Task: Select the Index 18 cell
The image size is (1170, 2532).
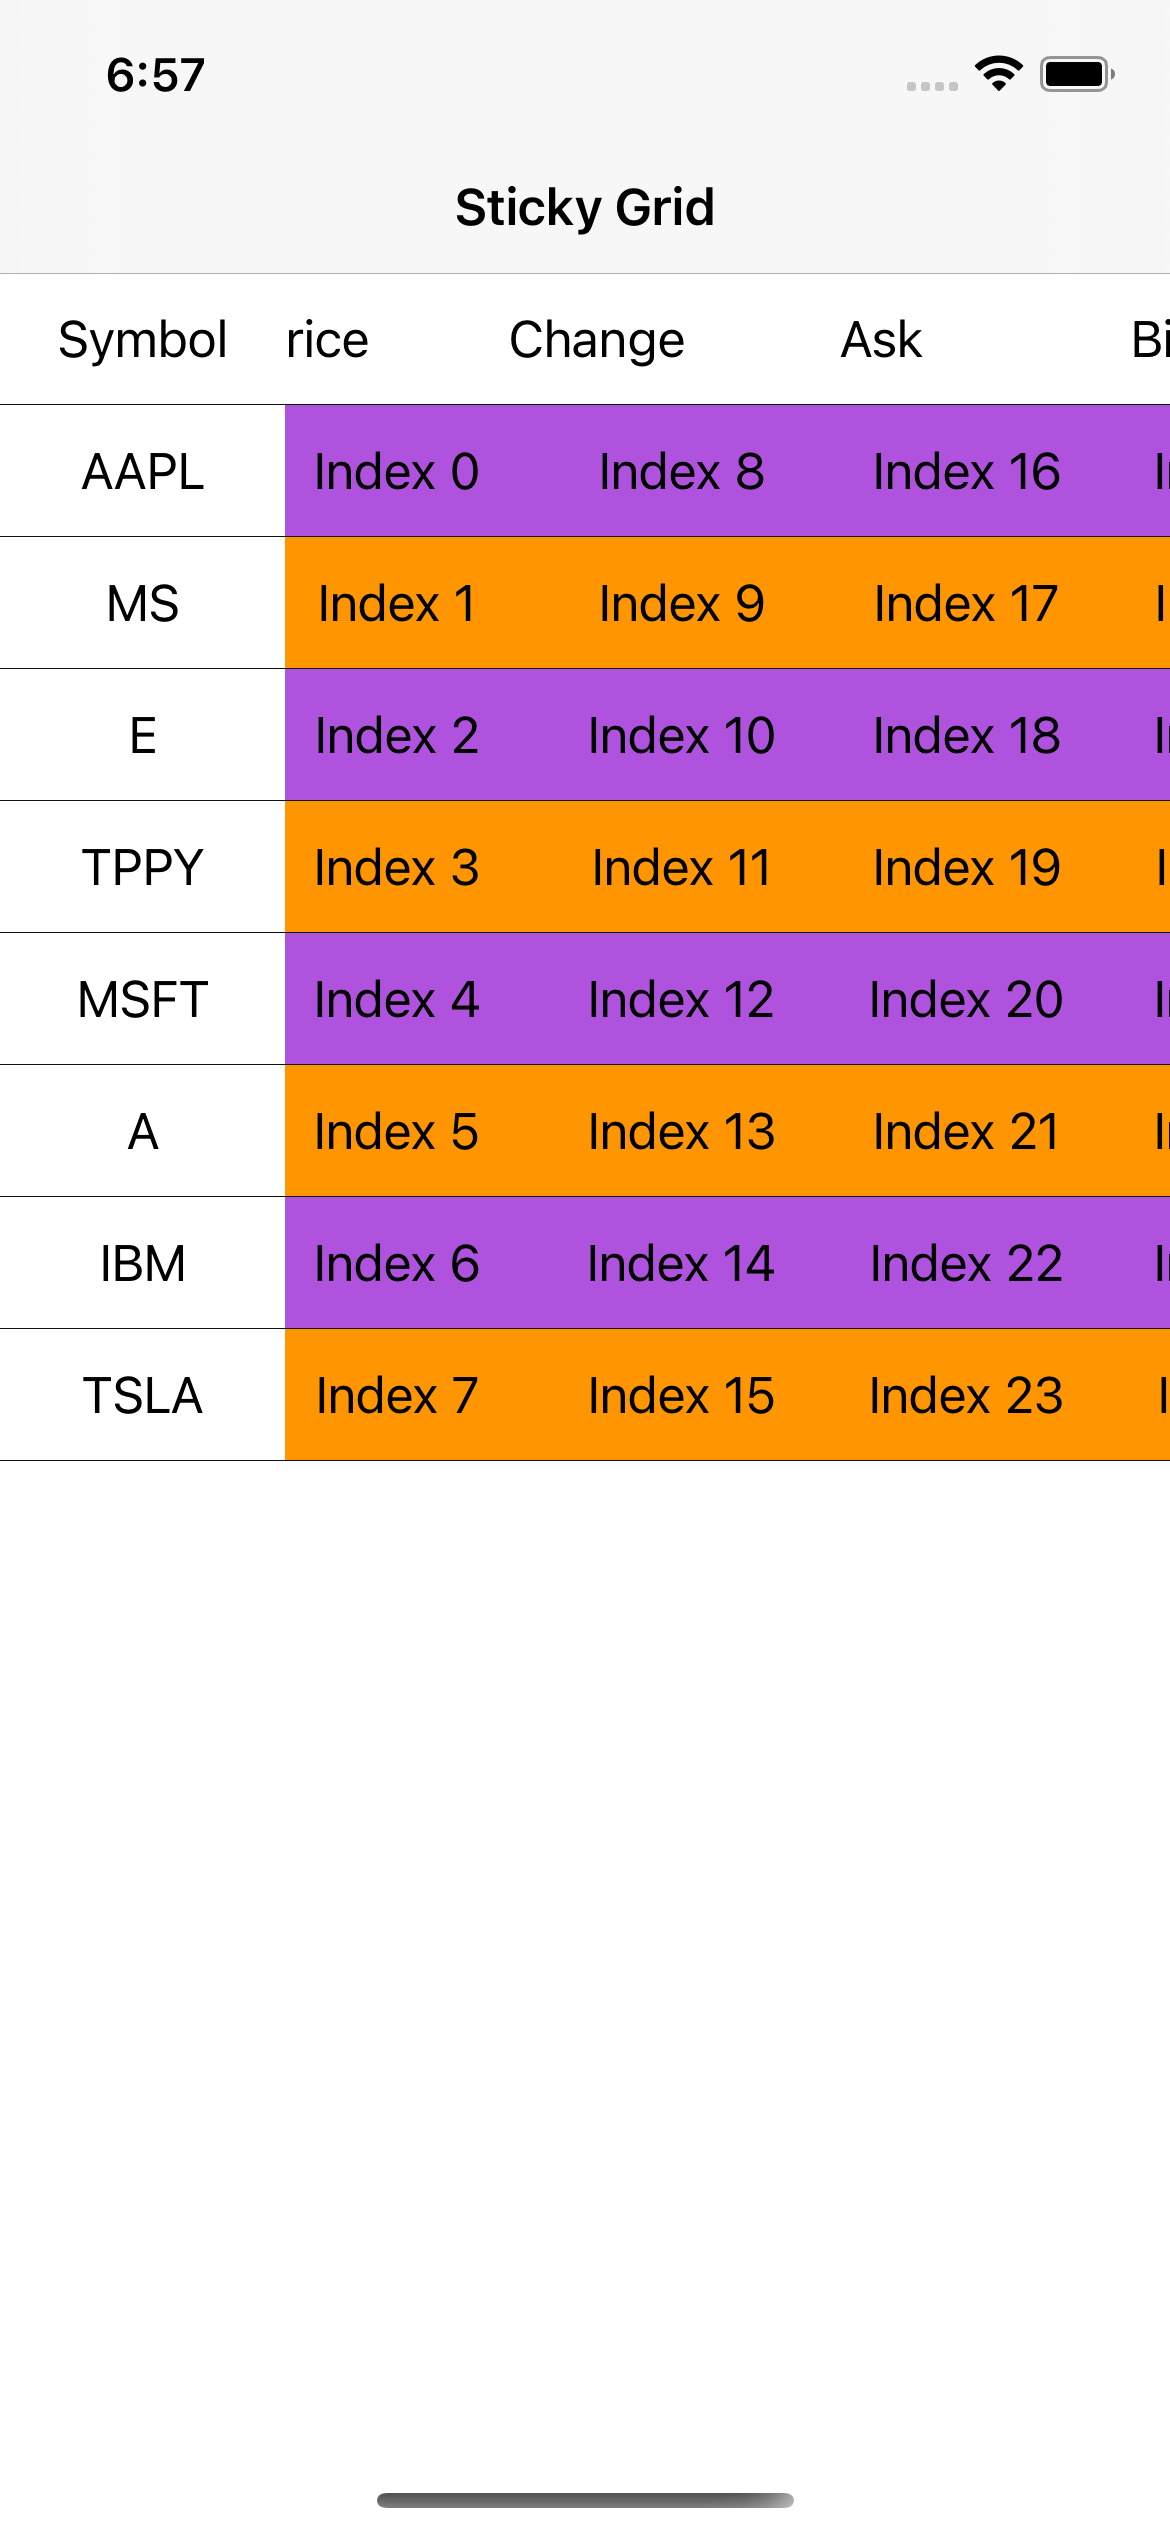Action: (966, 735)
